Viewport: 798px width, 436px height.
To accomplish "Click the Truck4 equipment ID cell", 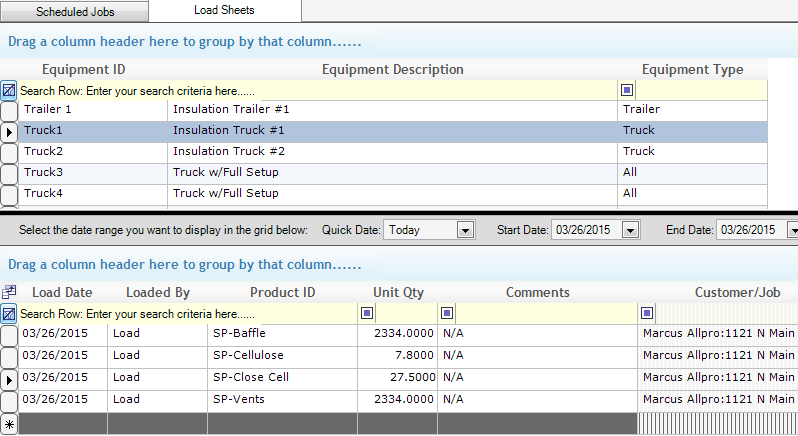I will [x=93, y=193].
